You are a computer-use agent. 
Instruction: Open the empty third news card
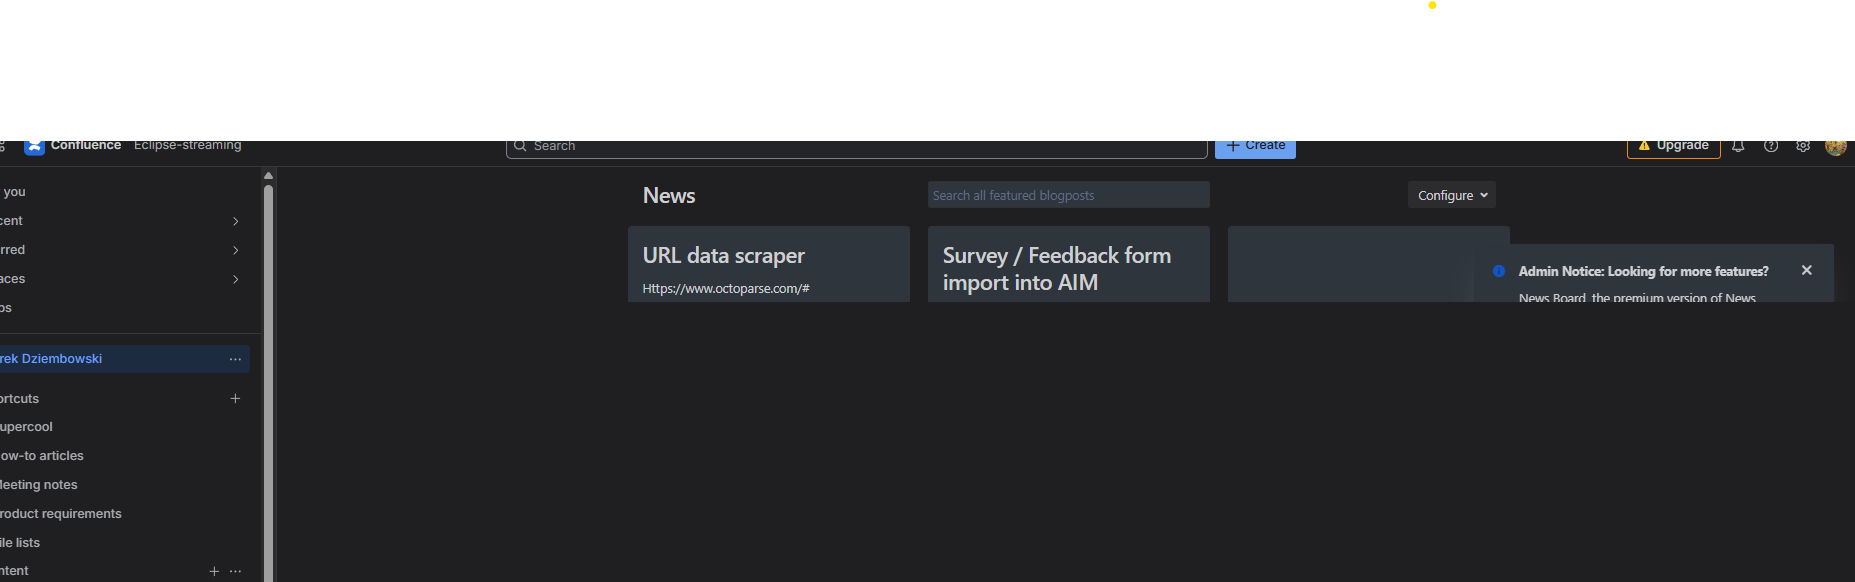1368,264
